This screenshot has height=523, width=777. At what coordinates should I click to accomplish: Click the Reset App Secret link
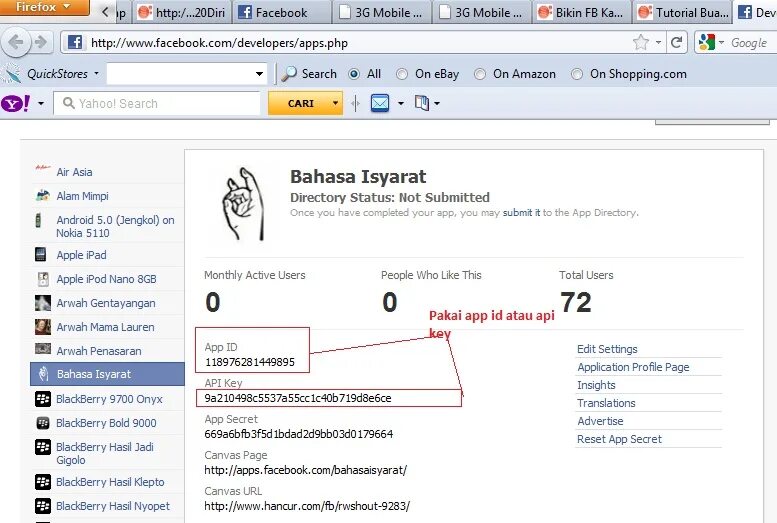pyautogui.click(x=619, y=439)
